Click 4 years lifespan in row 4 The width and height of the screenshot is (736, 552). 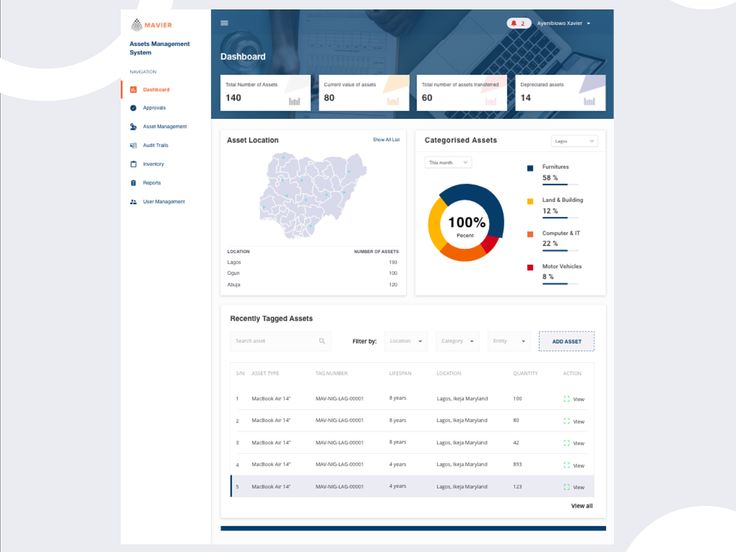398,465
